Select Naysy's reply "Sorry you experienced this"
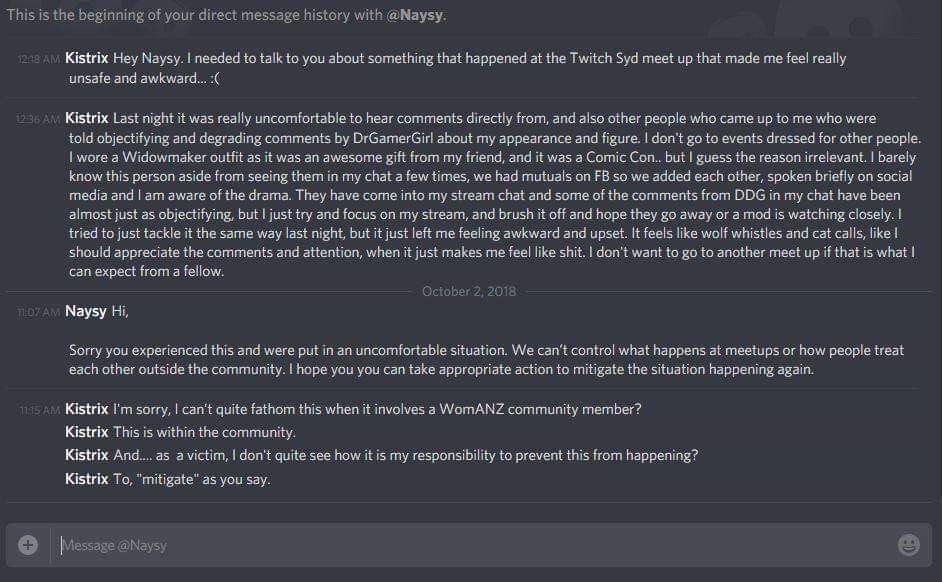Viewport: 942px width, 582px height. pyautogui.click(x=486, y=359)
